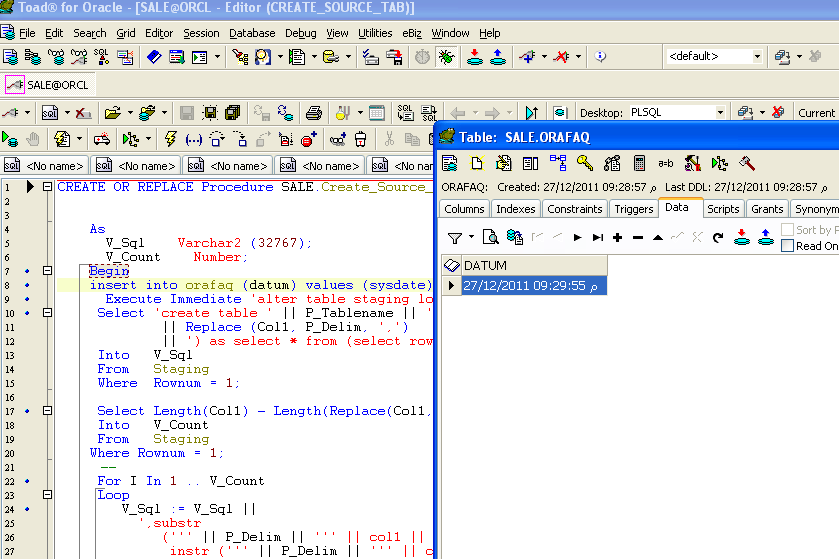Viewport: 839px width, 559px height.
Task: Delete record with the minus icon
Action: click(637, 238)
